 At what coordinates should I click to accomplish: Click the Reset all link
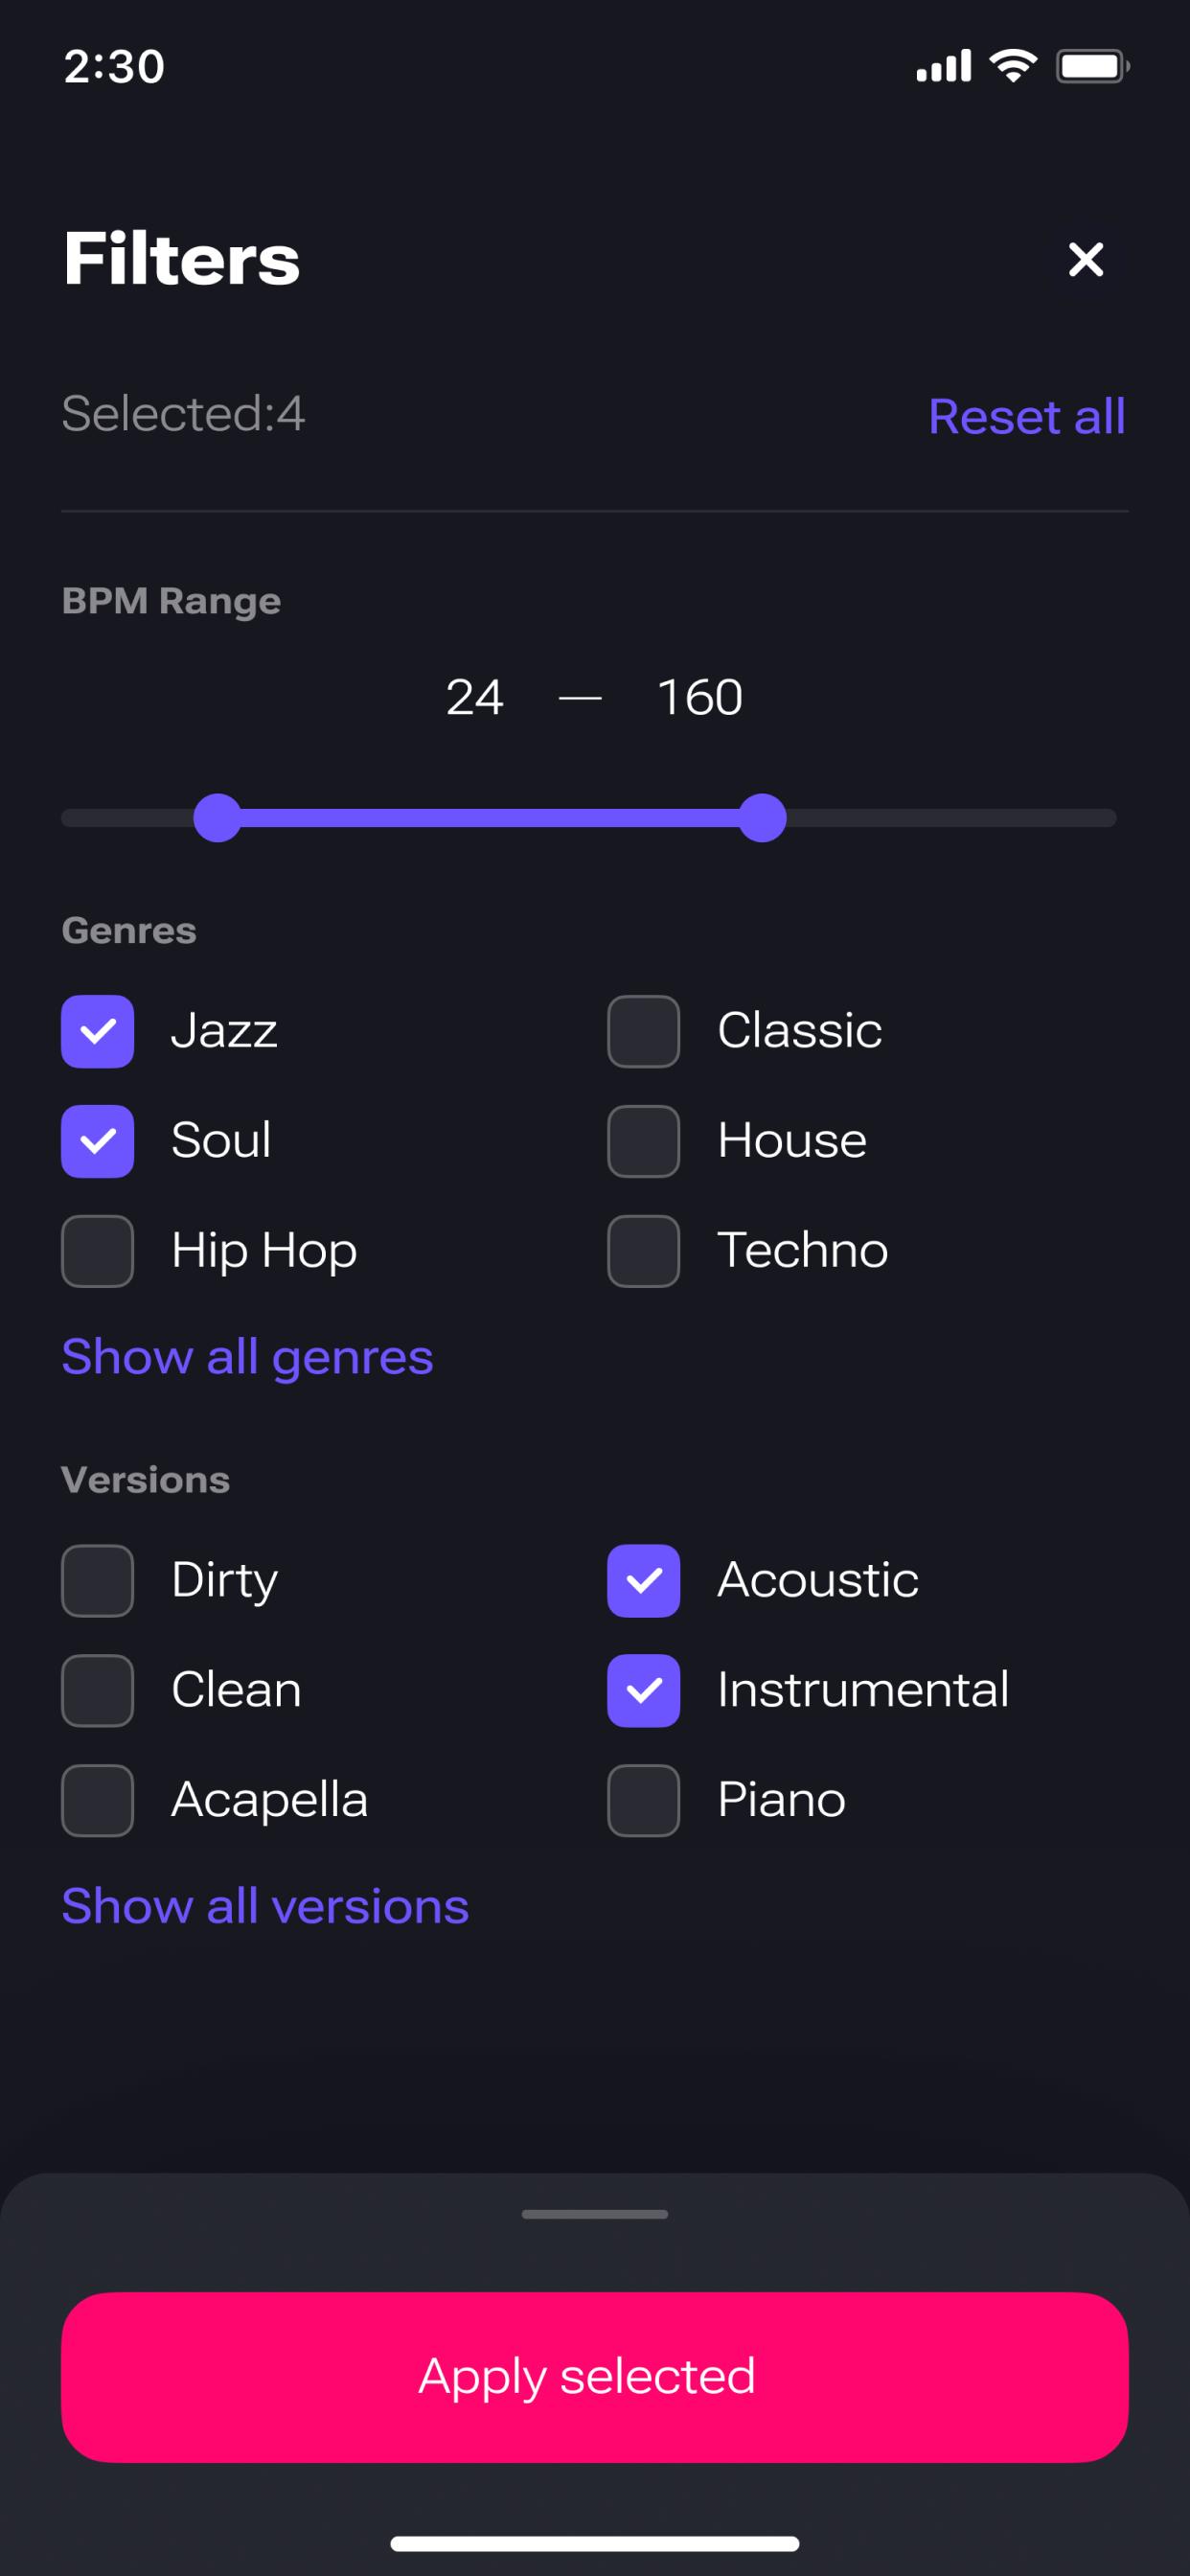click(x=1026, y=416)
